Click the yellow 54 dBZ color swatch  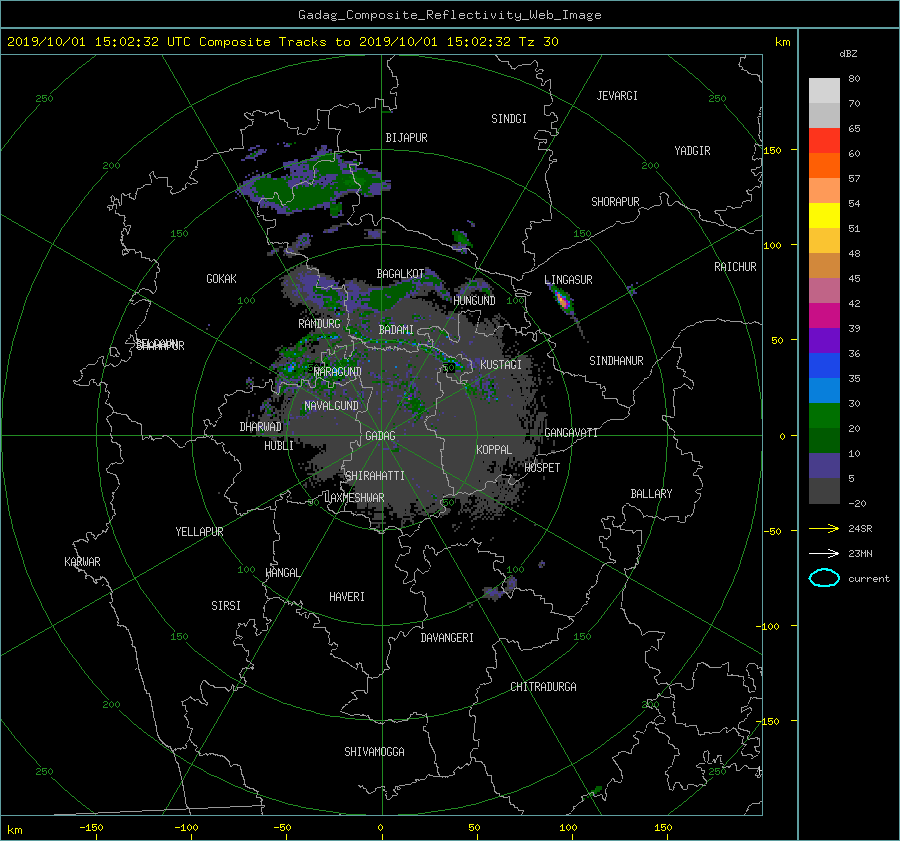[x=824, y=216]
